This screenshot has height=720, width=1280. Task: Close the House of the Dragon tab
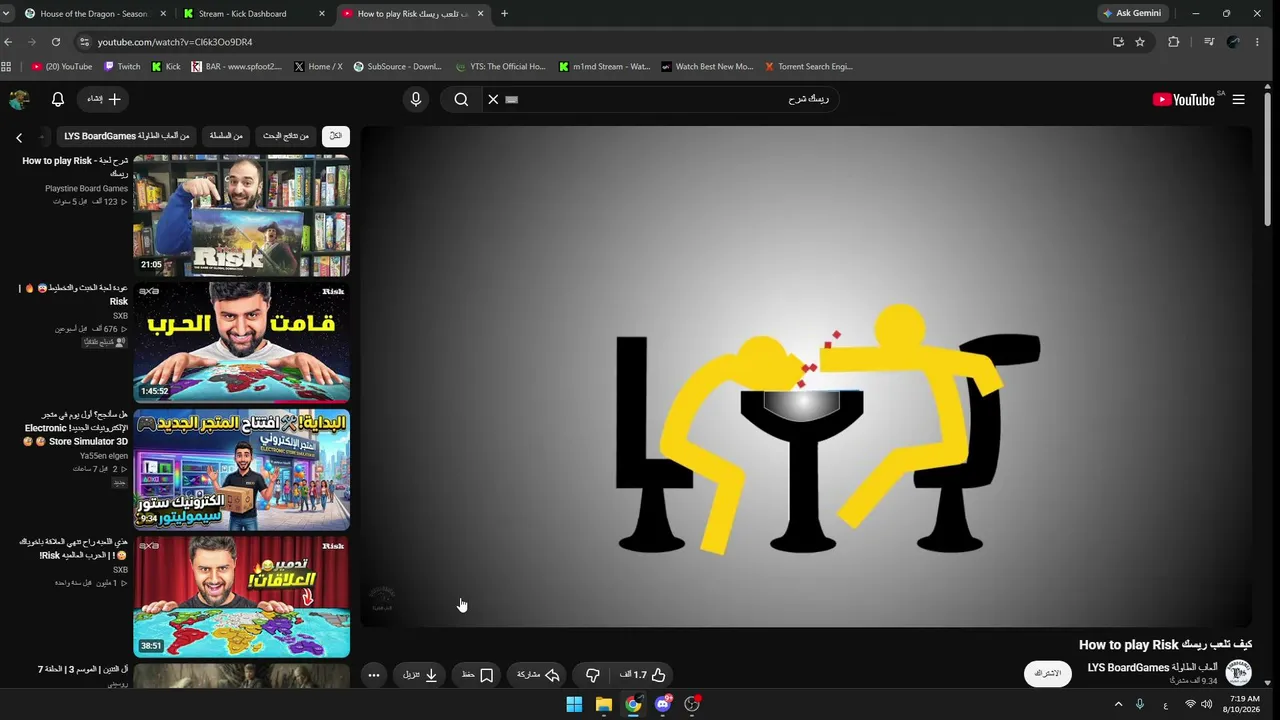(x=163, y=14)
